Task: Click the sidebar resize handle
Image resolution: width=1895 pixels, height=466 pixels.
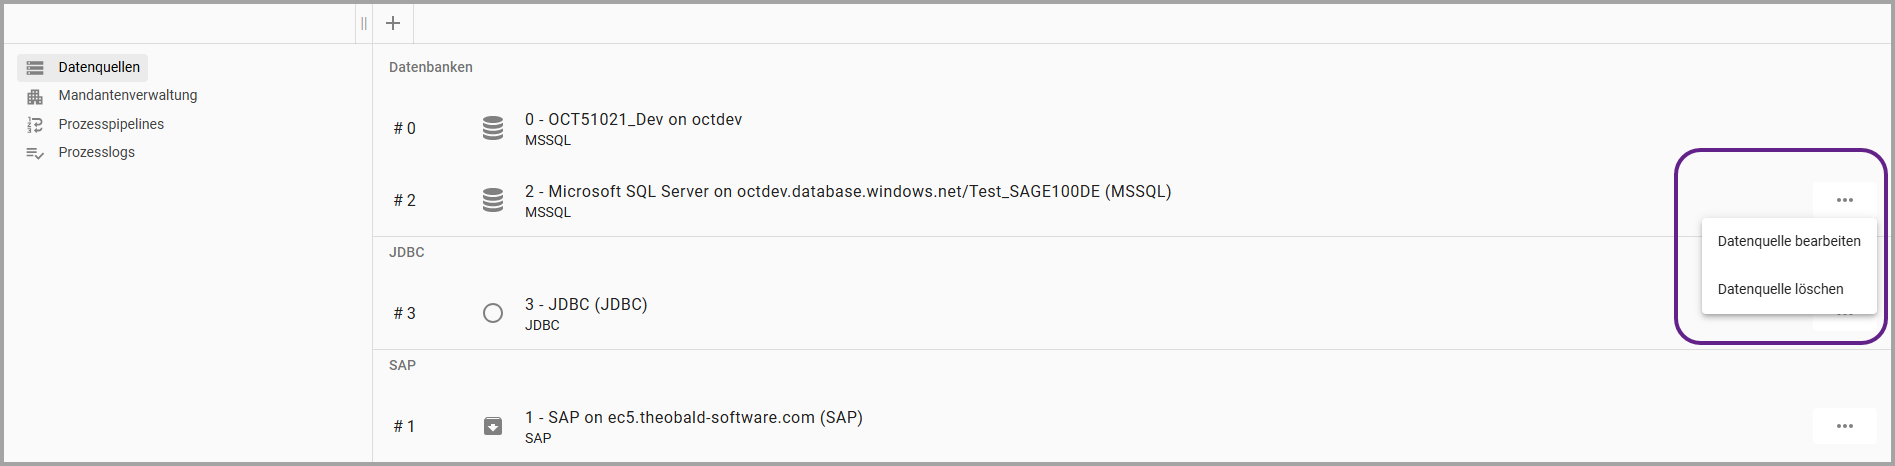Action: click(x=364, y=23)
